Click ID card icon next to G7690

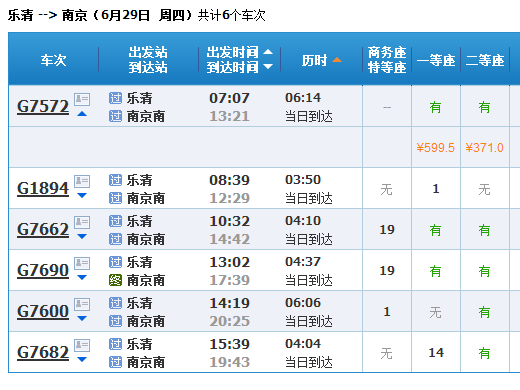tap(82, 263)
